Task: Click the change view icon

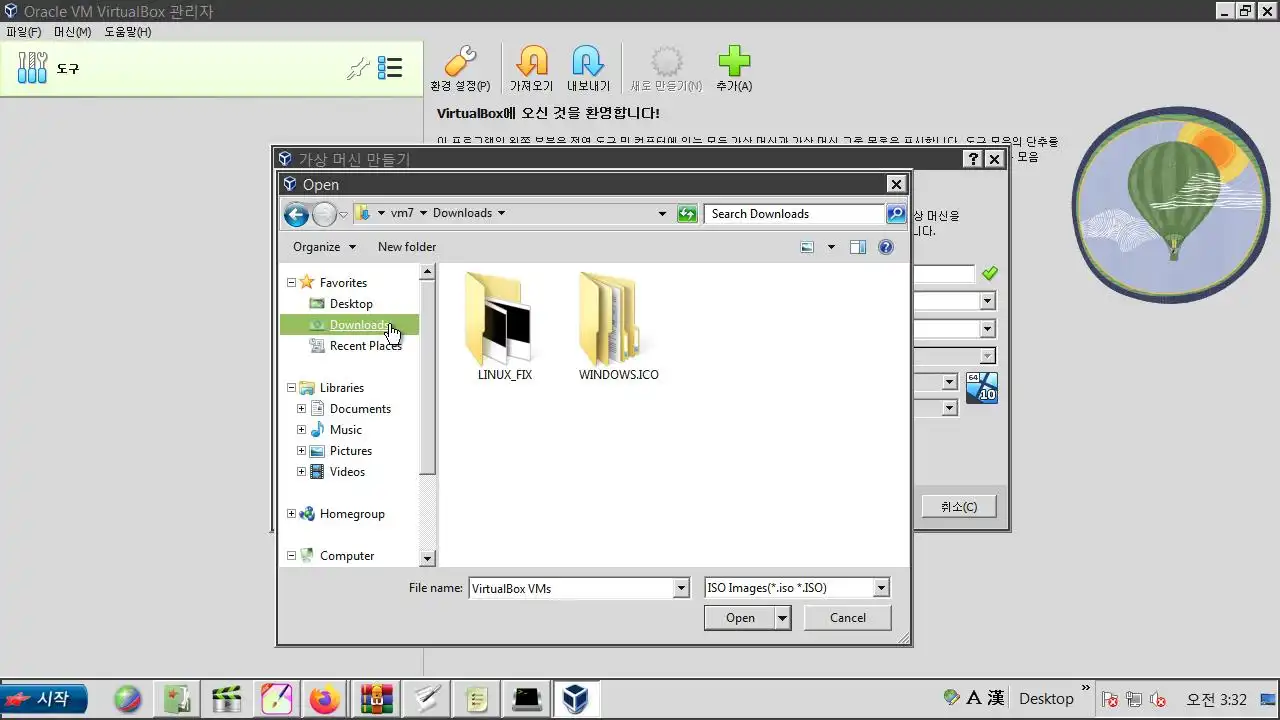Action: (807, 247)
